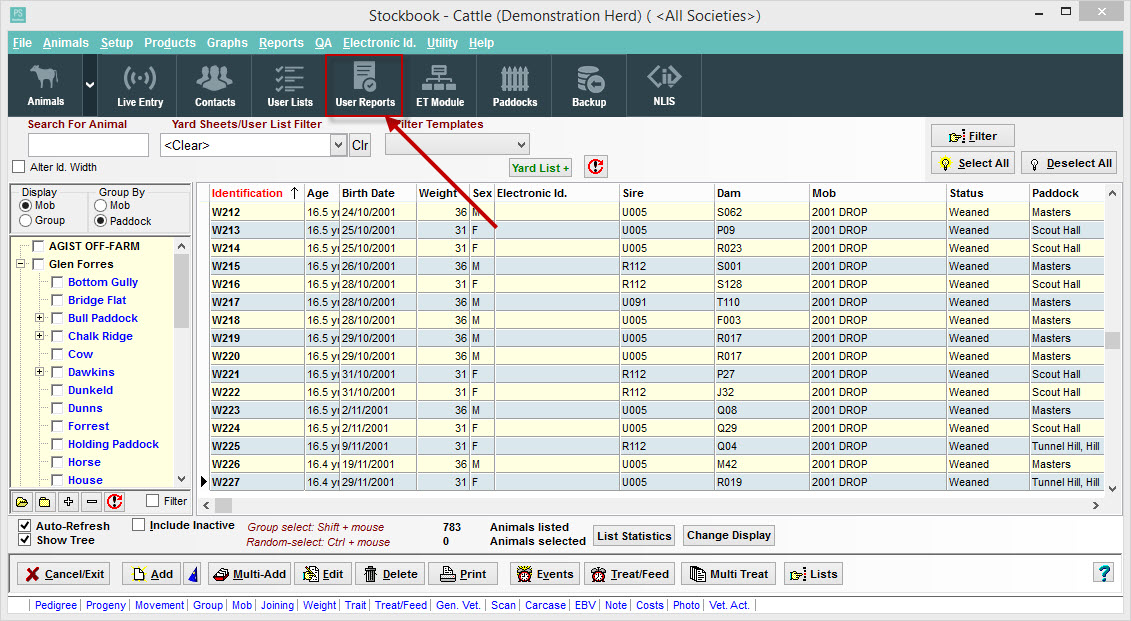This screenshot has height=621, width=1131.
Task: Open the NLIS module
Action: coord(664,86)
